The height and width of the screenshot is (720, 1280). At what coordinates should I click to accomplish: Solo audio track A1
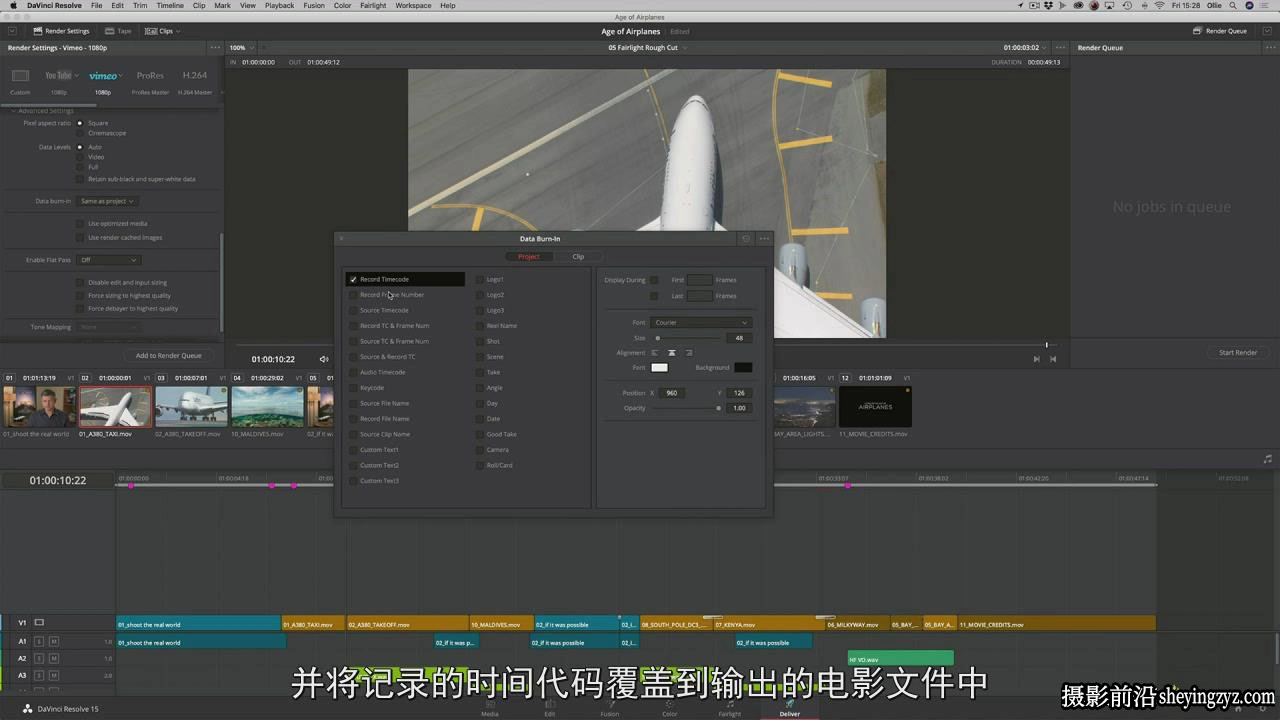point(39,642)
